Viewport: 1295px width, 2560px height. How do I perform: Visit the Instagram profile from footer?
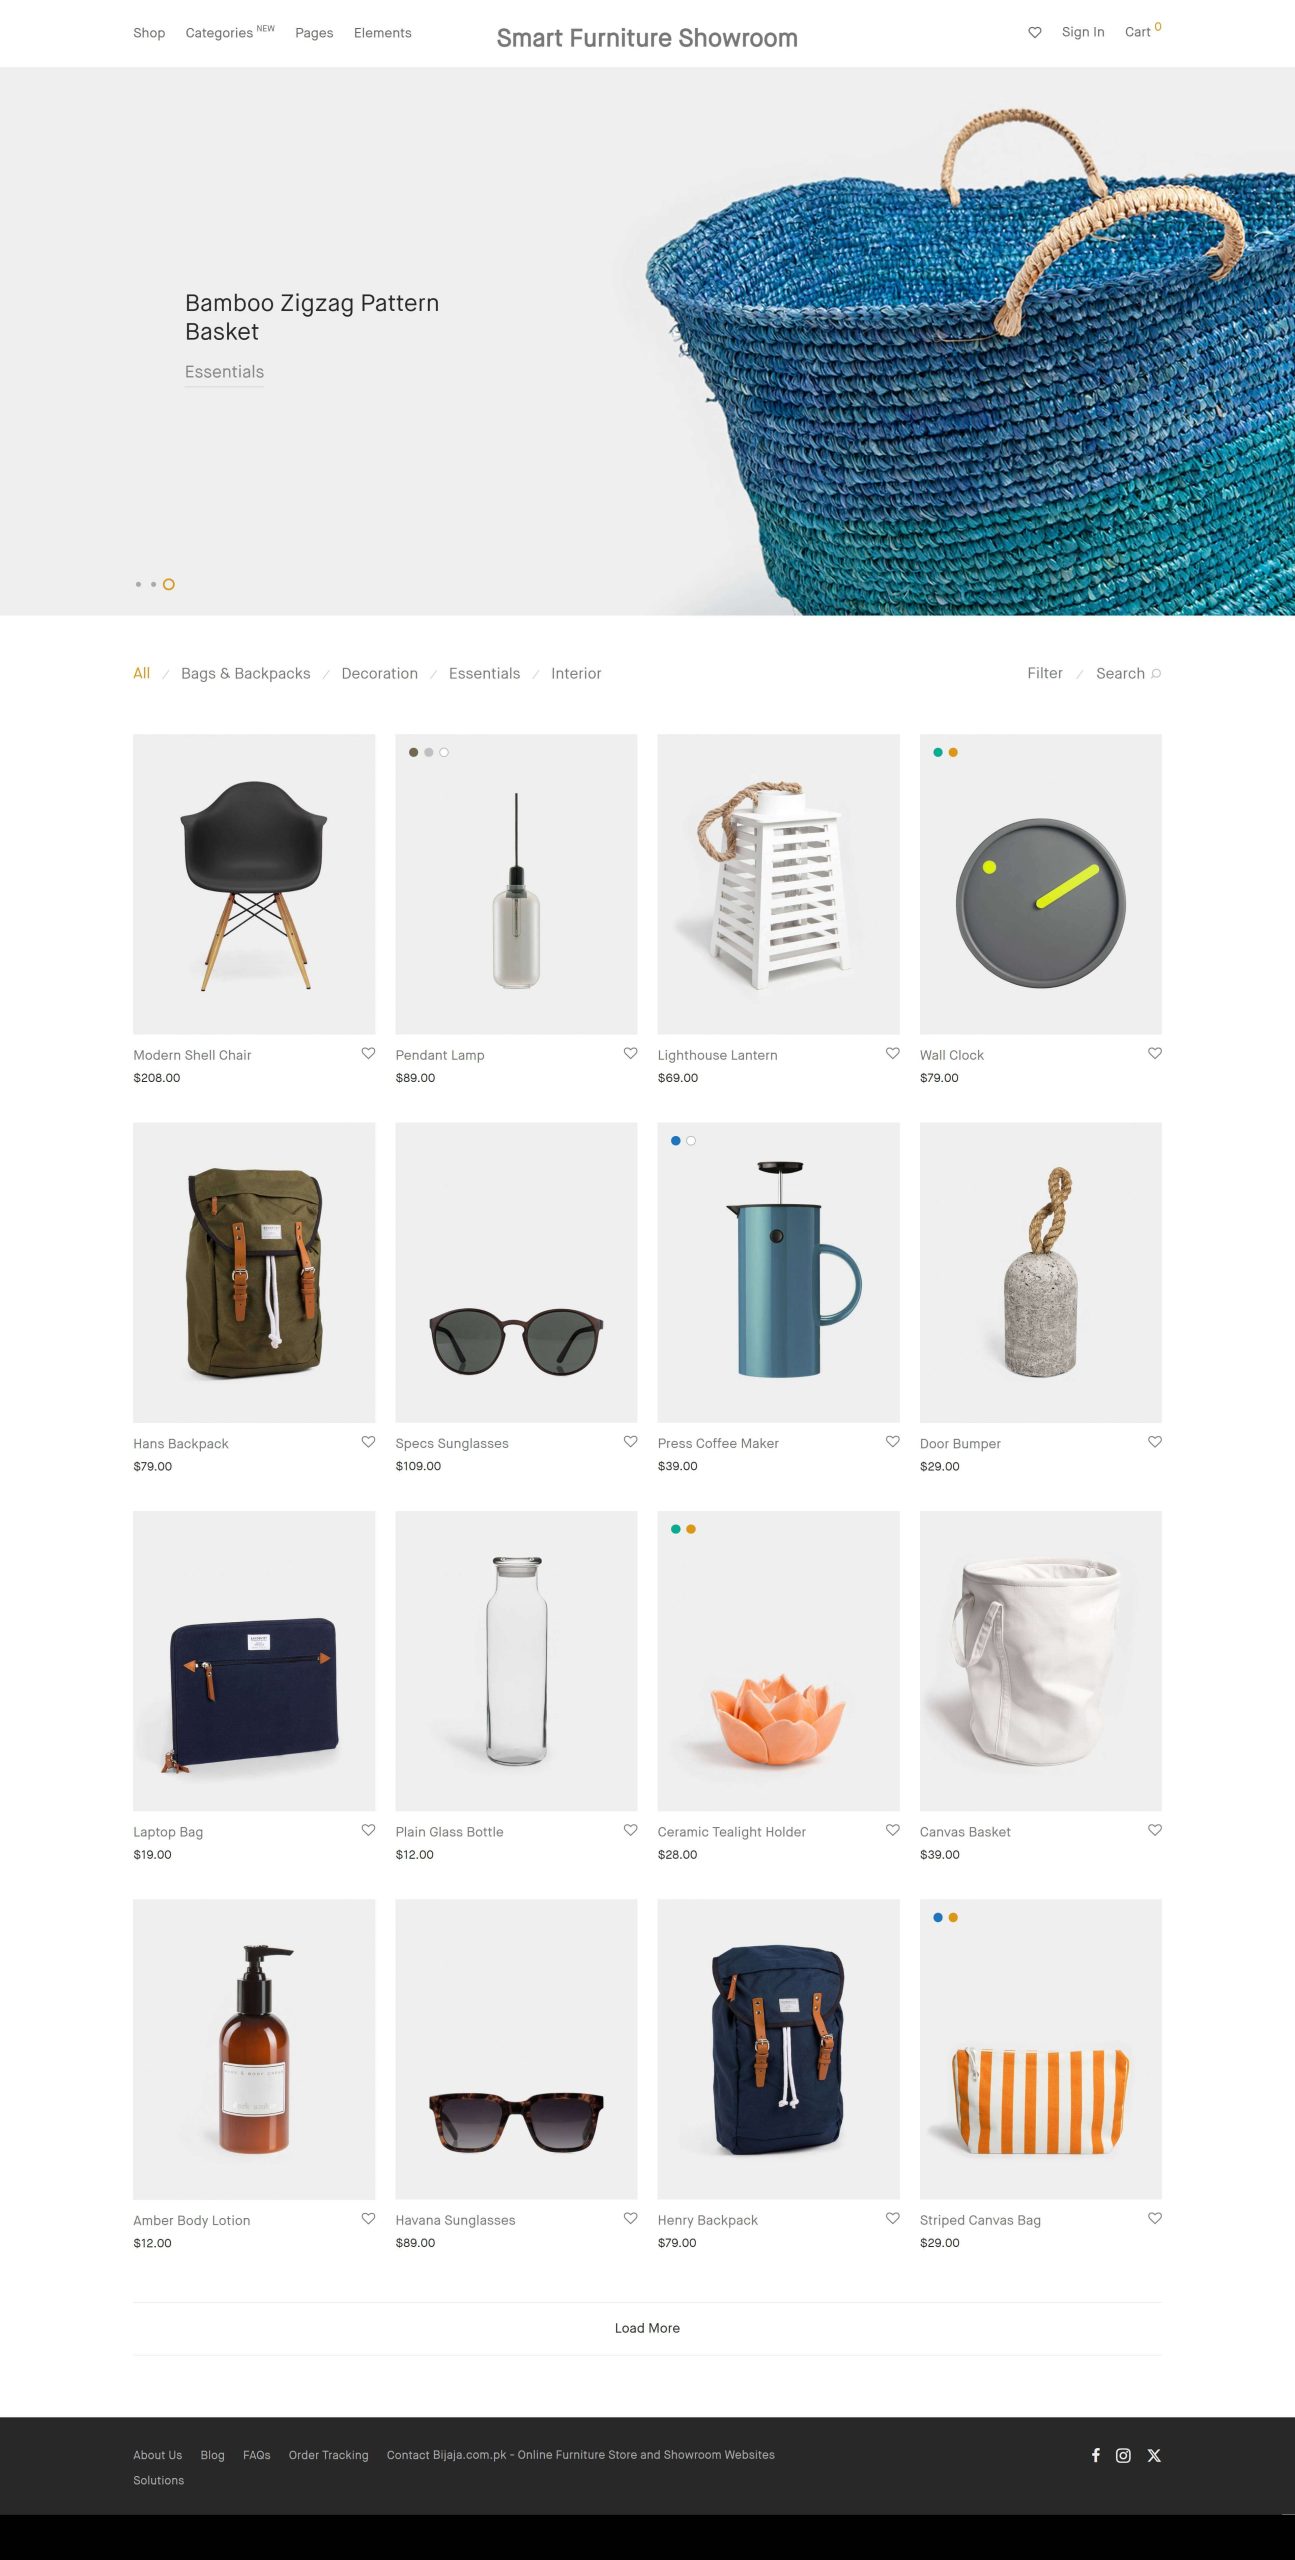pos(1123,2455)
